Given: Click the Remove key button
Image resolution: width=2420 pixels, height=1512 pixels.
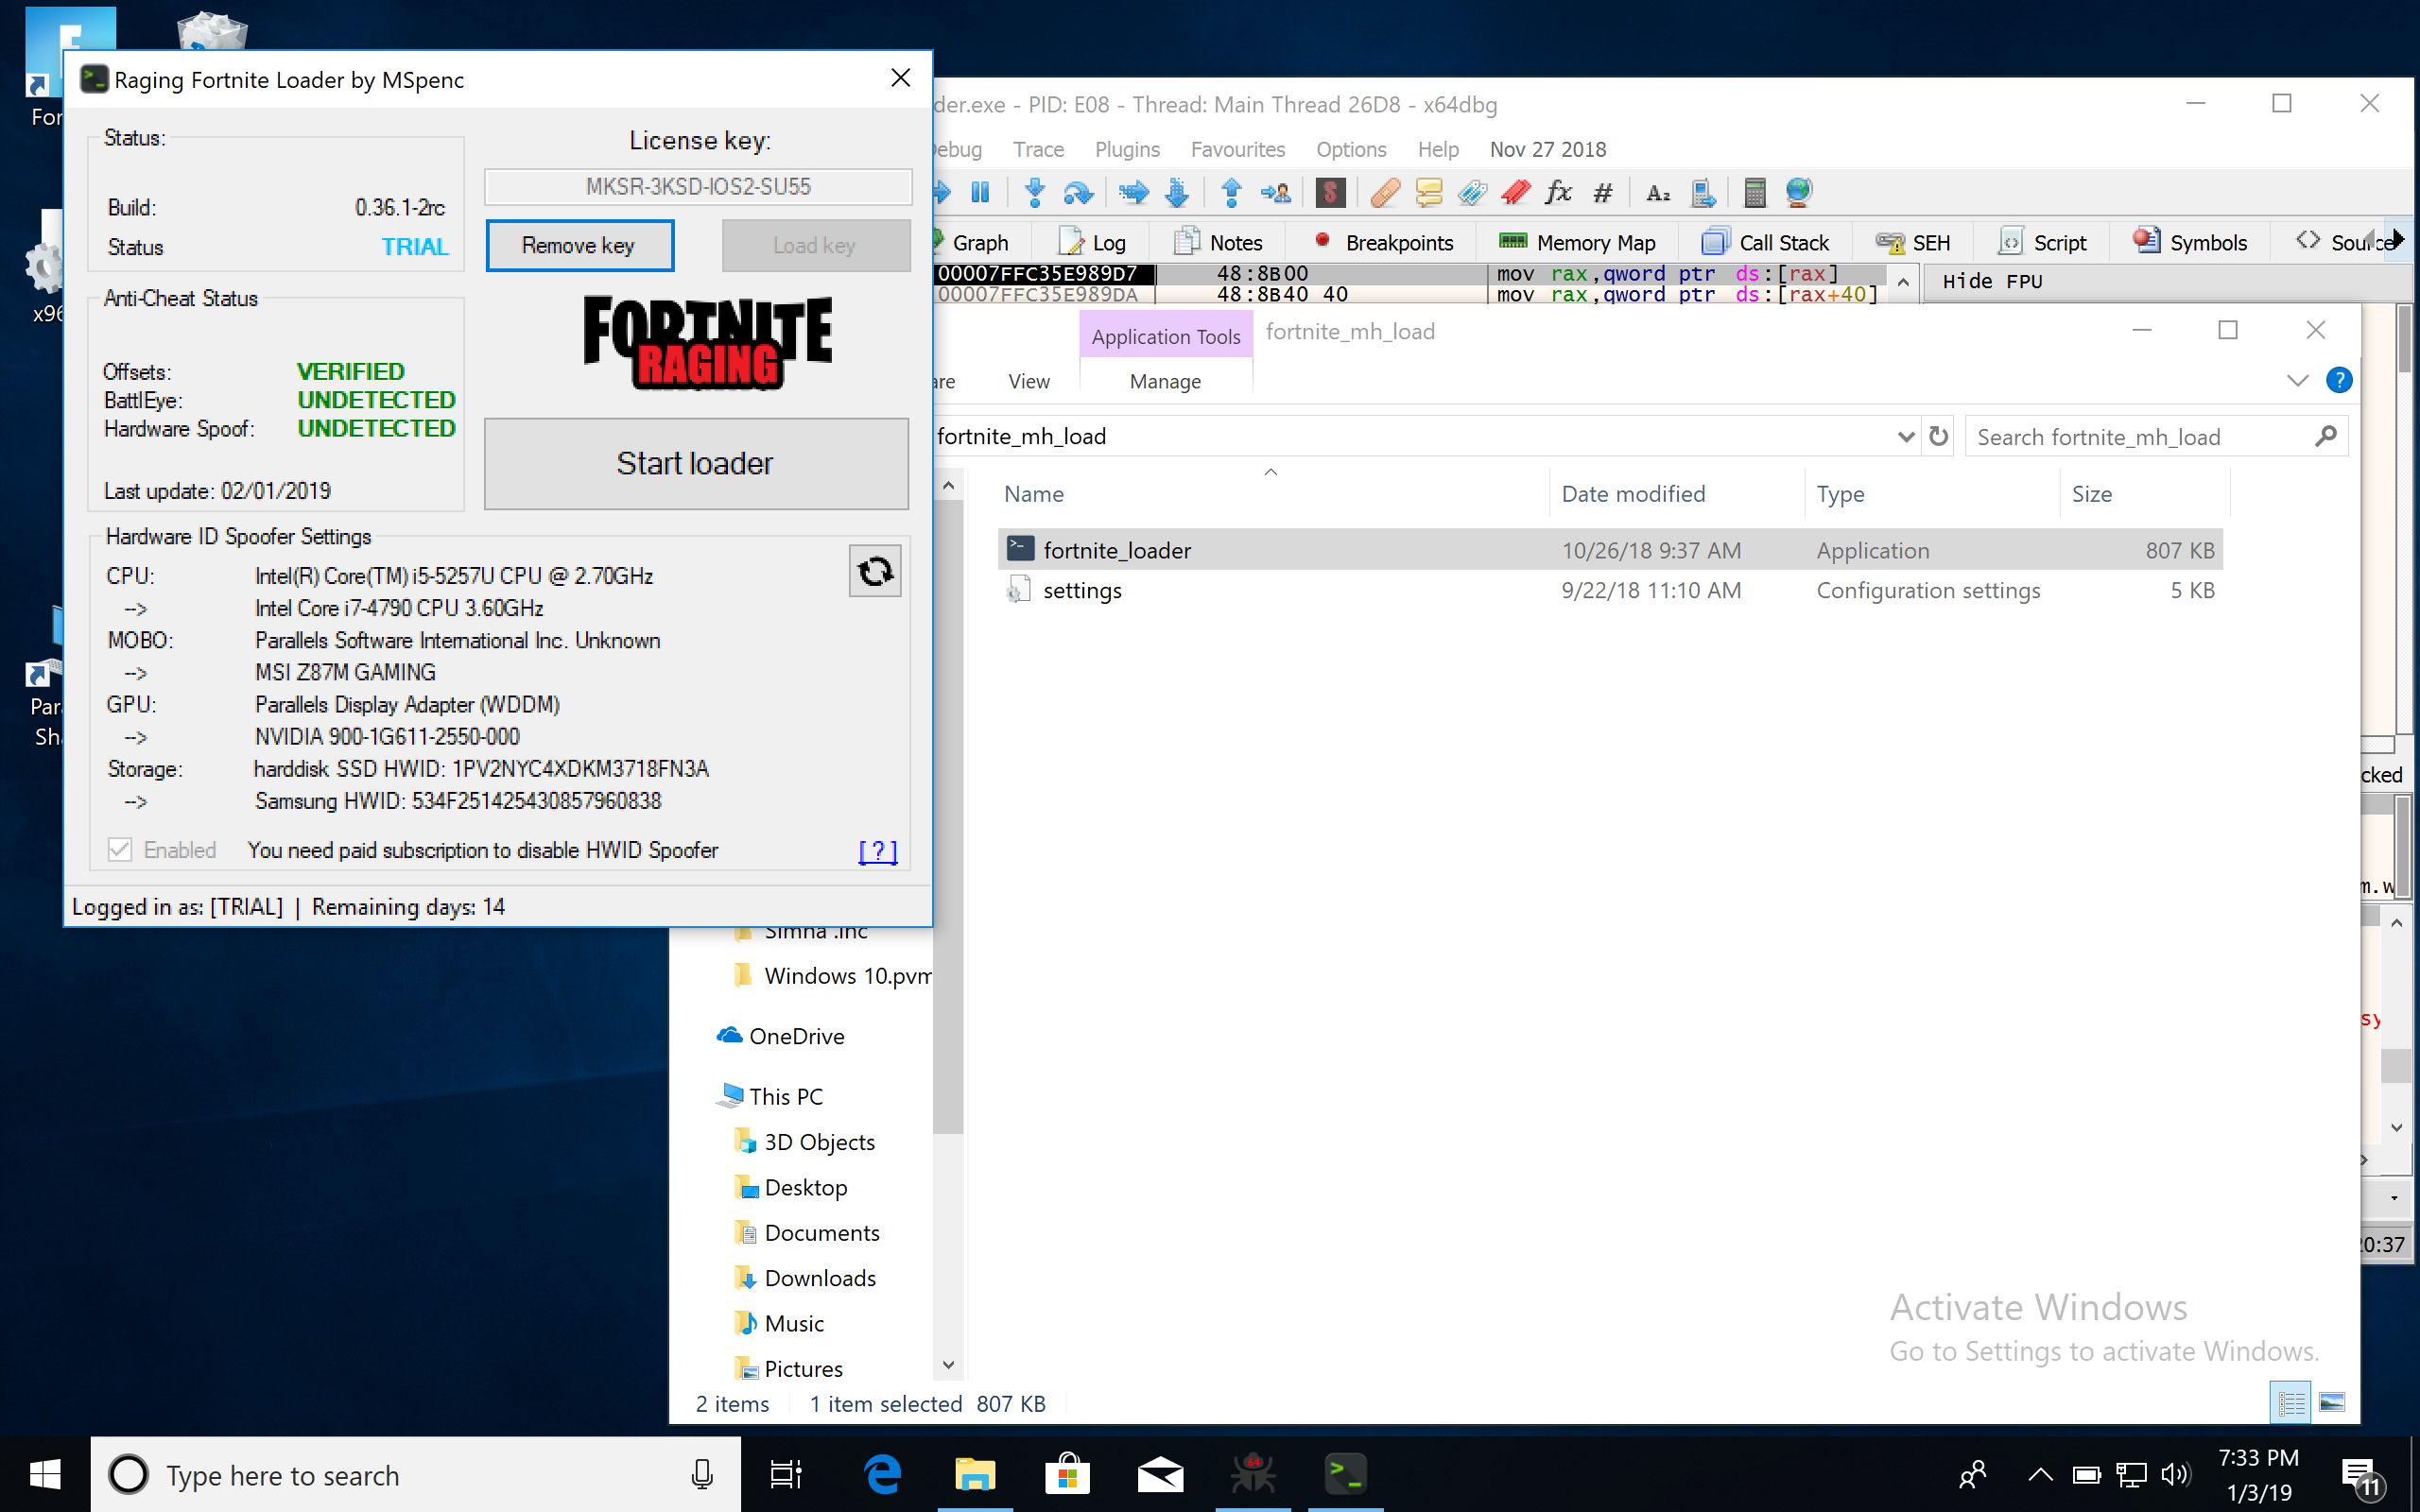Looking at the screenshot, I should coord(579,246).
